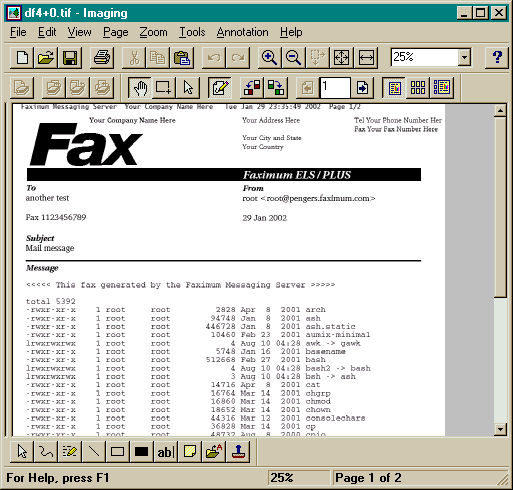Select the Highlighter annotation tool
Image resolution: width=513 pixels, height=490 pixels.
point(70,452)
